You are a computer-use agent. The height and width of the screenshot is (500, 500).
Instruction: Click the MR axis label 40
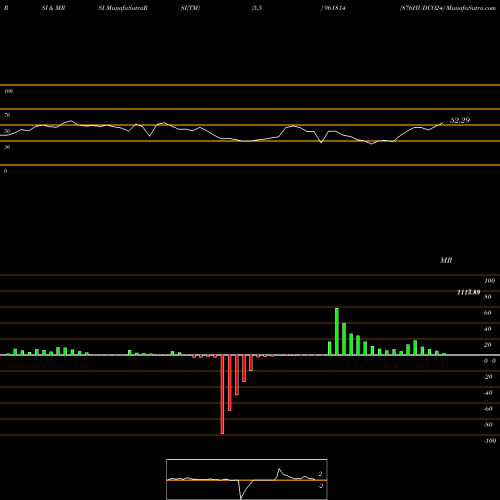point(487,329)
